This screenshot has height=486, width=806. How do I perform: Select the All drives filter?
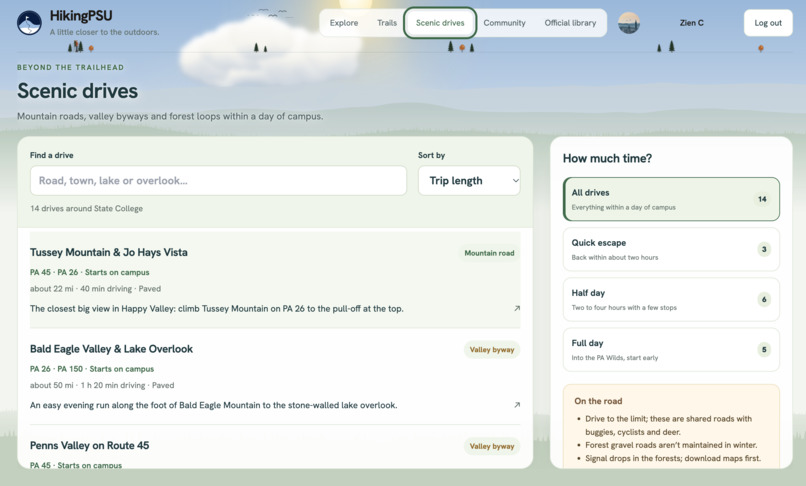tap(671, 199)
